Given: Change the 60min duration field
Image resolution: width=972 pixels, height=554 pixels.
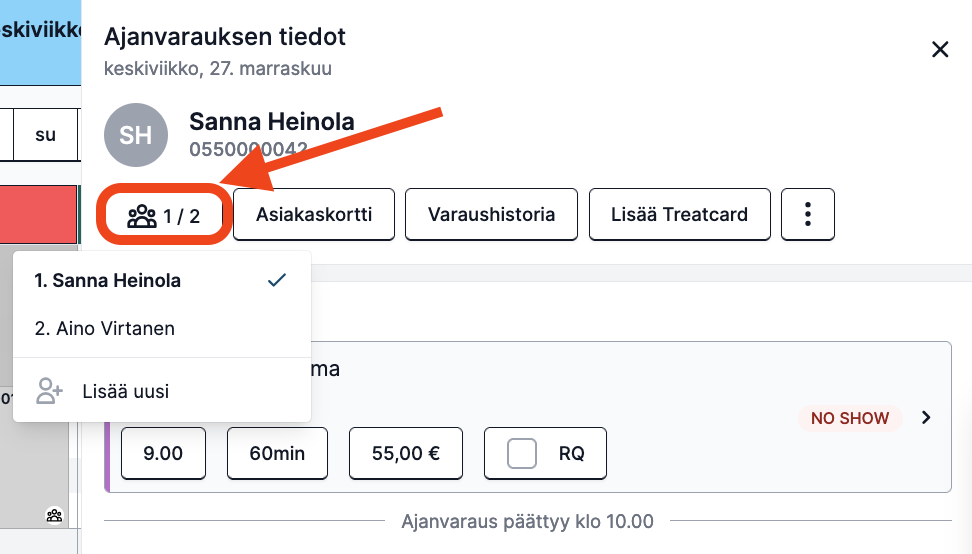Looking at the screenshot, I should 277,453.
